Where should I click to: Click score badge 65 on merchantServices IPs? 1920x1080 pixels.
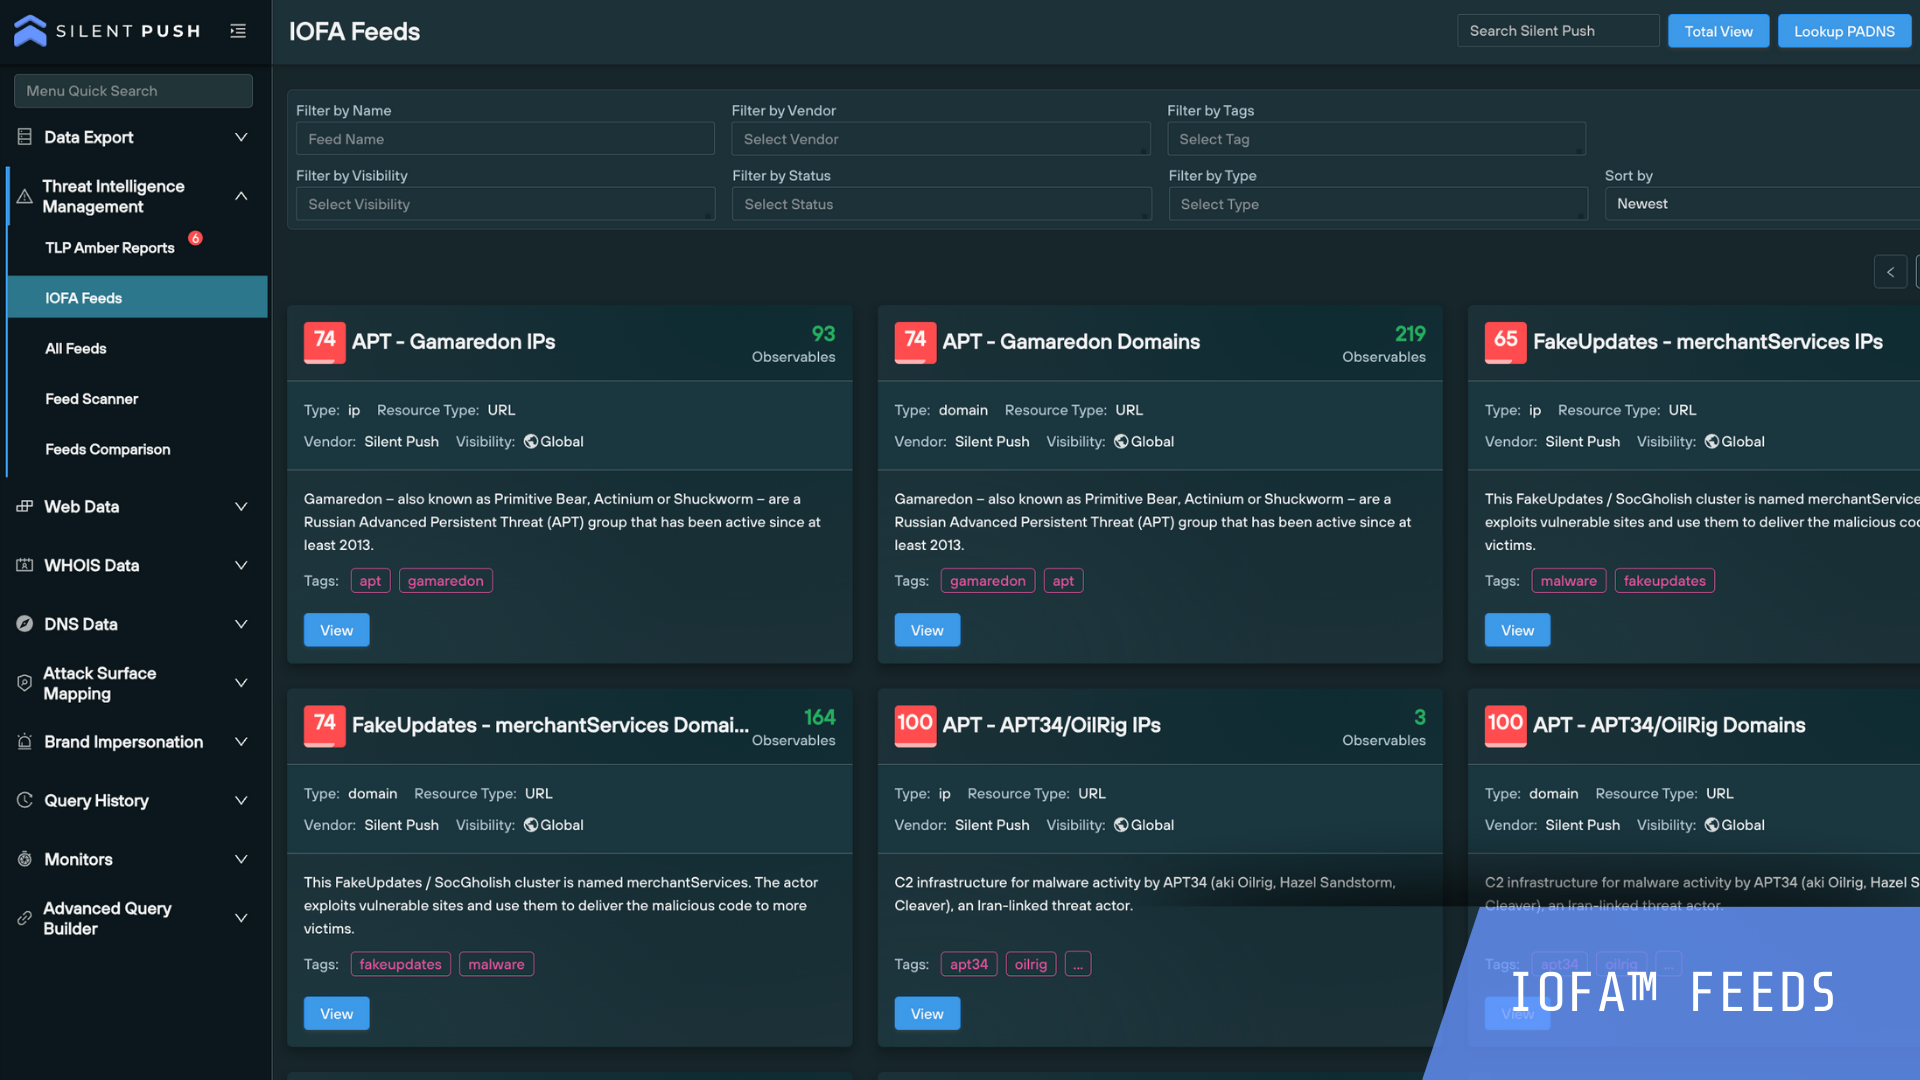[1506, 342]
